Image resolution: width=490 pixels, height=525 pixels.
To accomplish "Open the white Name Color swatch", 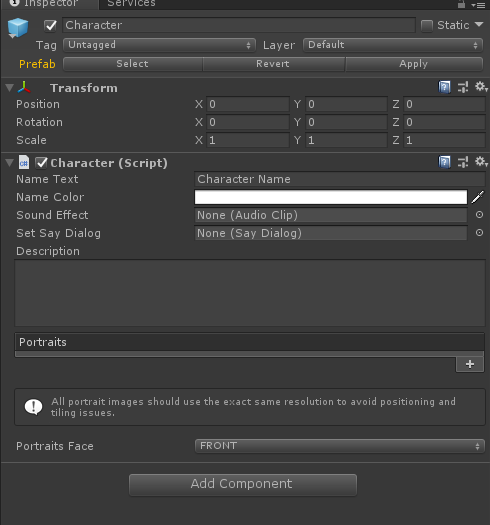I will click(x=331, y=197).
